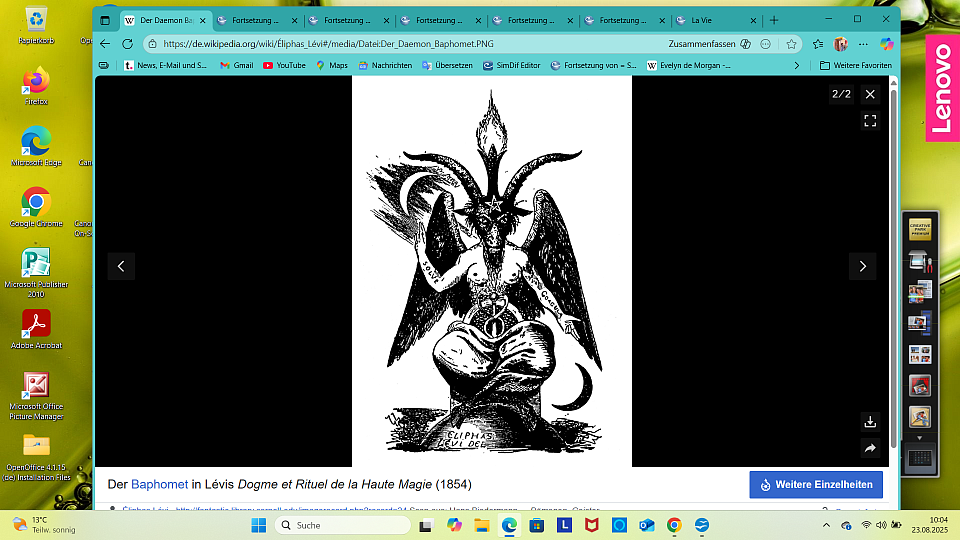The width and height of the screenshot is (960, 540).
Task: Open the Edge profile avatar
Action: pyautogui.click(x=841, y=44)
